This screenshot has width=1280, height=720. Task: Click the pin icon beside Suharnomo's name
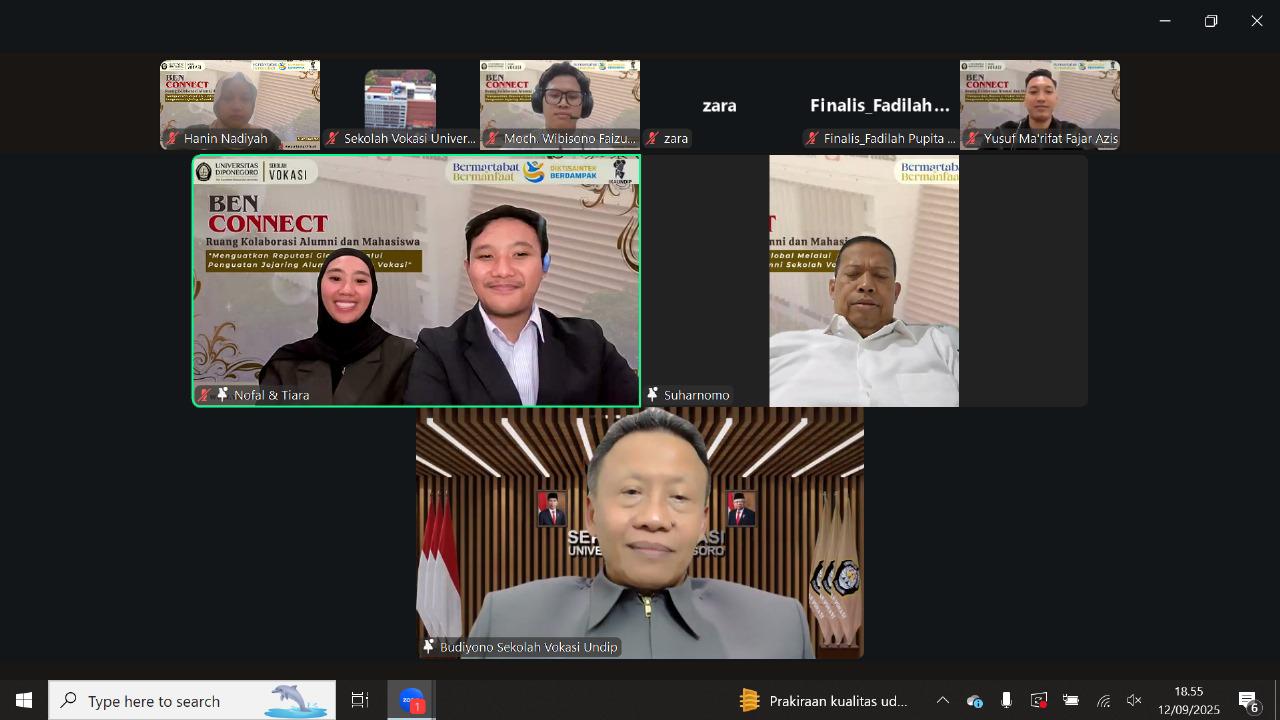[x=652, y=395]
